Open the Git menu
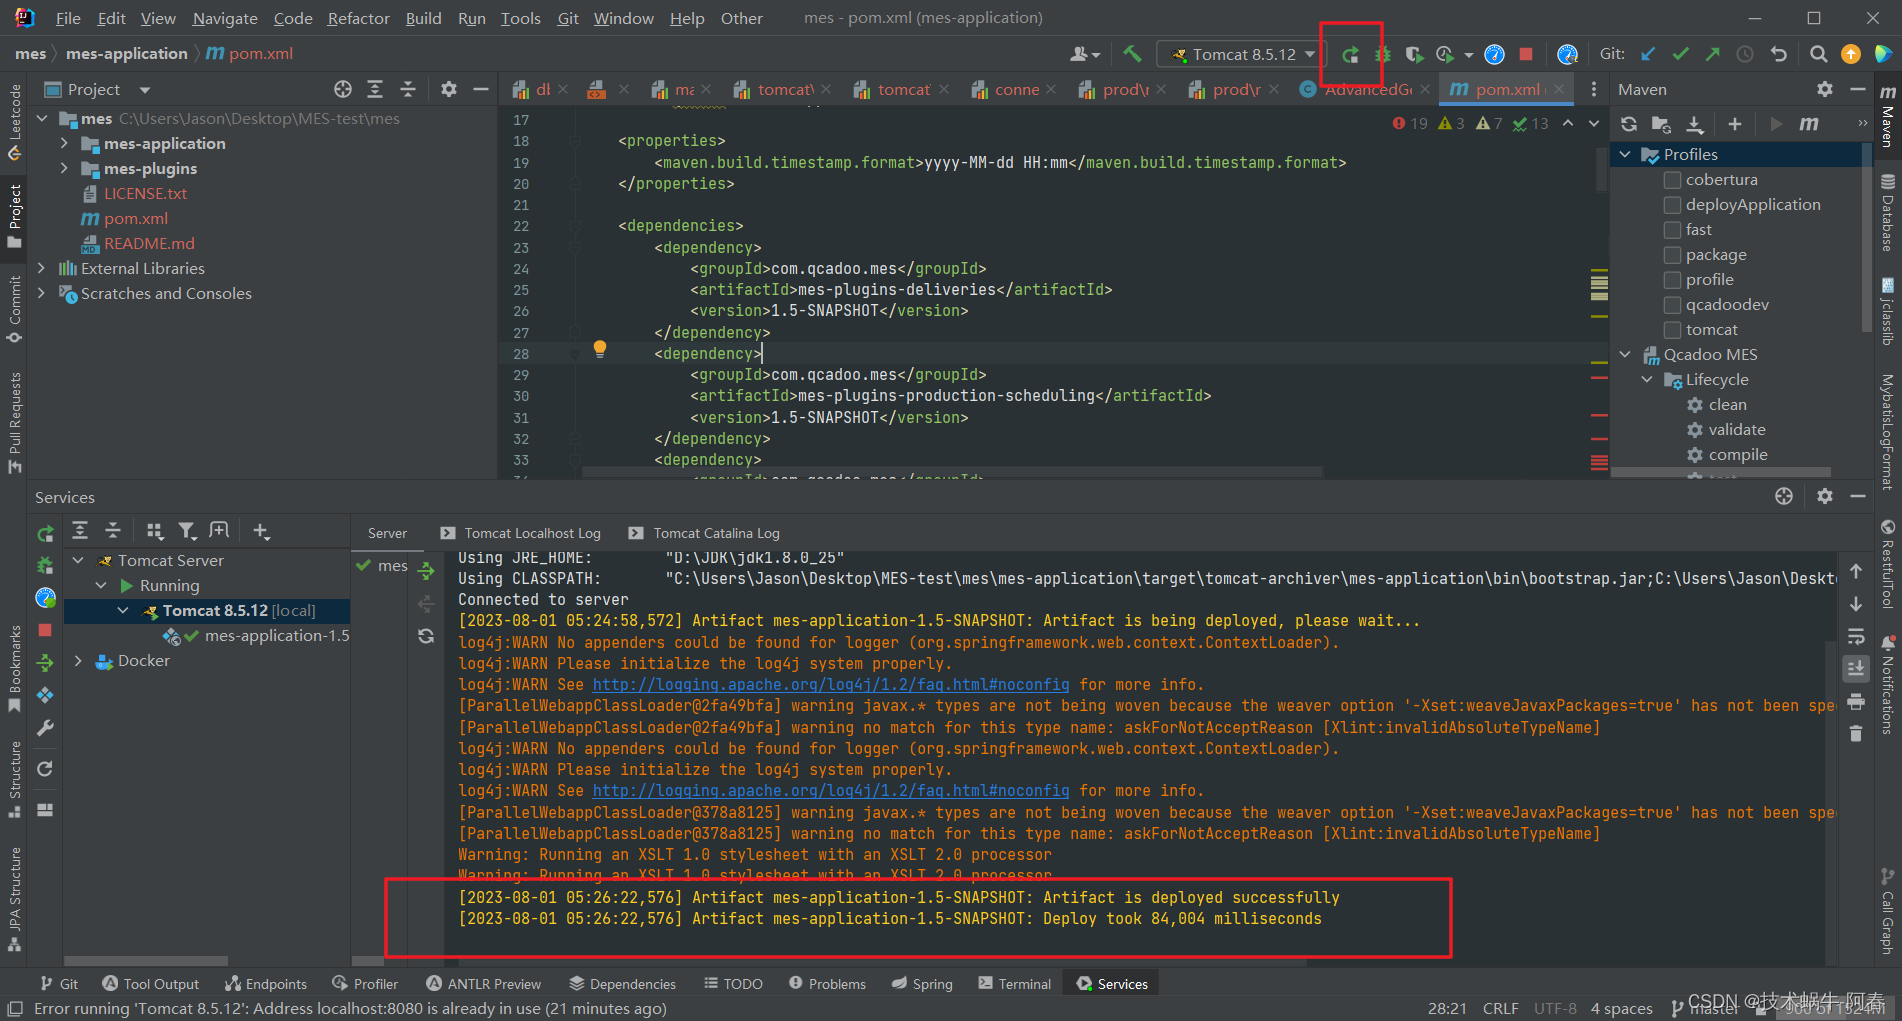The width and height of the screenshot is (1902, 1021). coord(568,18)
